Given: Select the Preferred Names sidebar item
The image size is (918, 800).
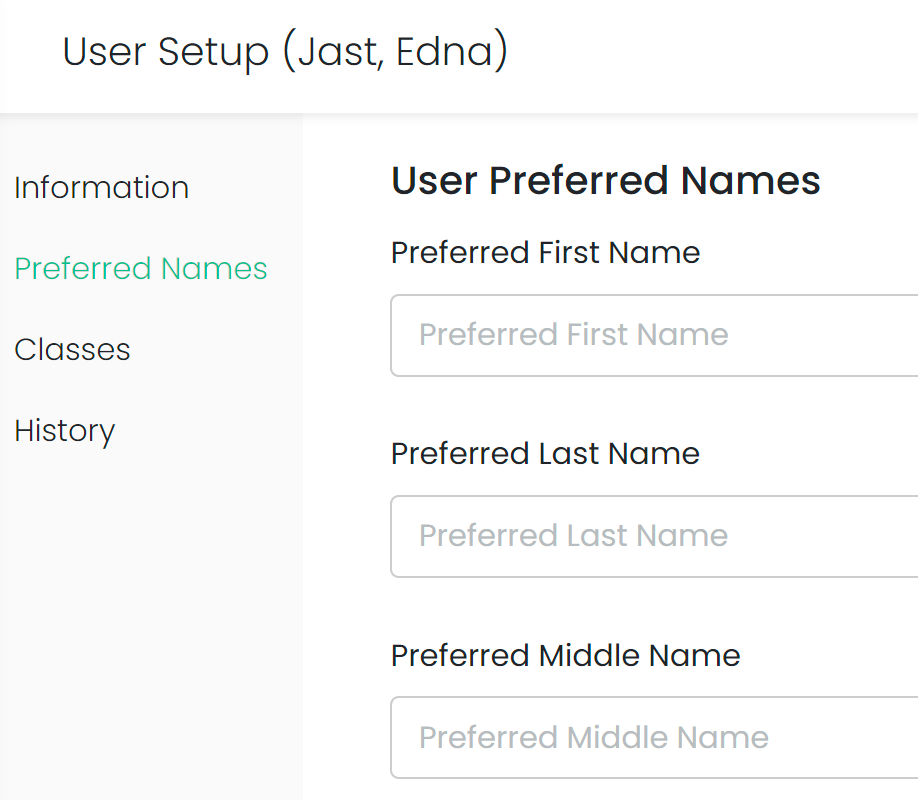Looking at the screenshot, I should (x=141, y=269).
